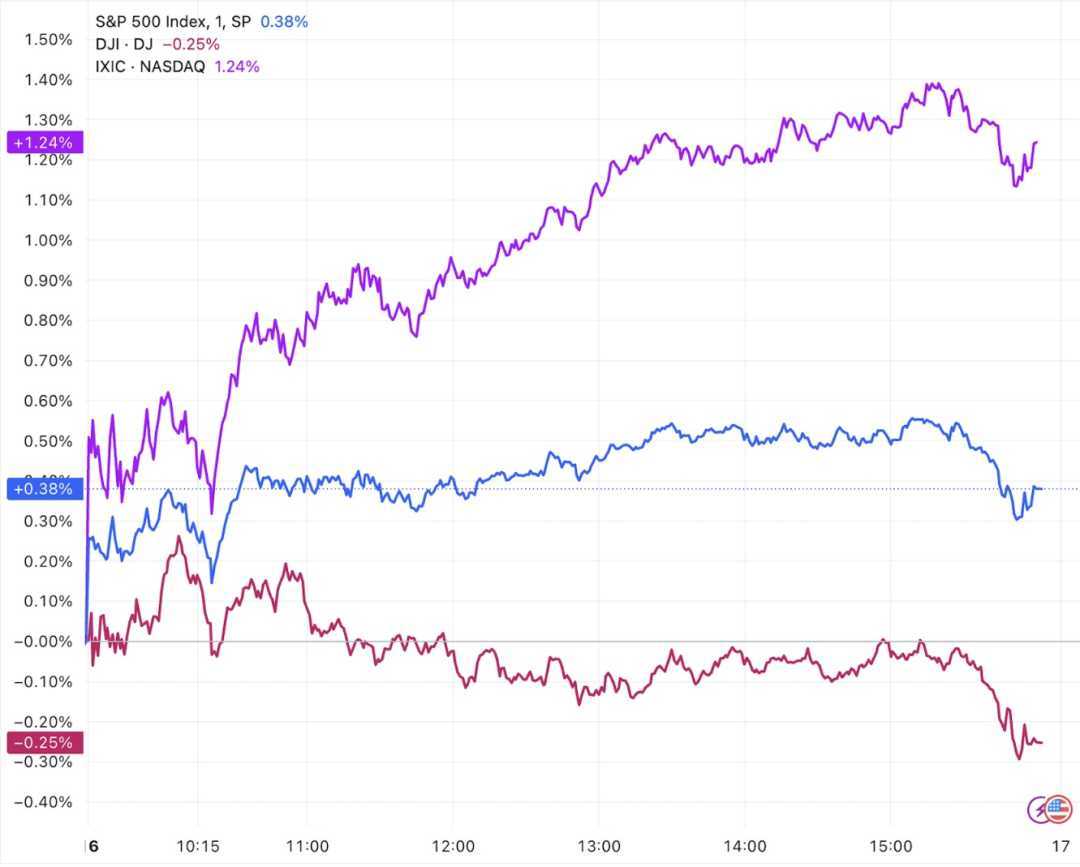This screenshot has height=867, width=1080.
Task: Click the NASDAQ 1.24% value in legend
Action: (237, 67)
